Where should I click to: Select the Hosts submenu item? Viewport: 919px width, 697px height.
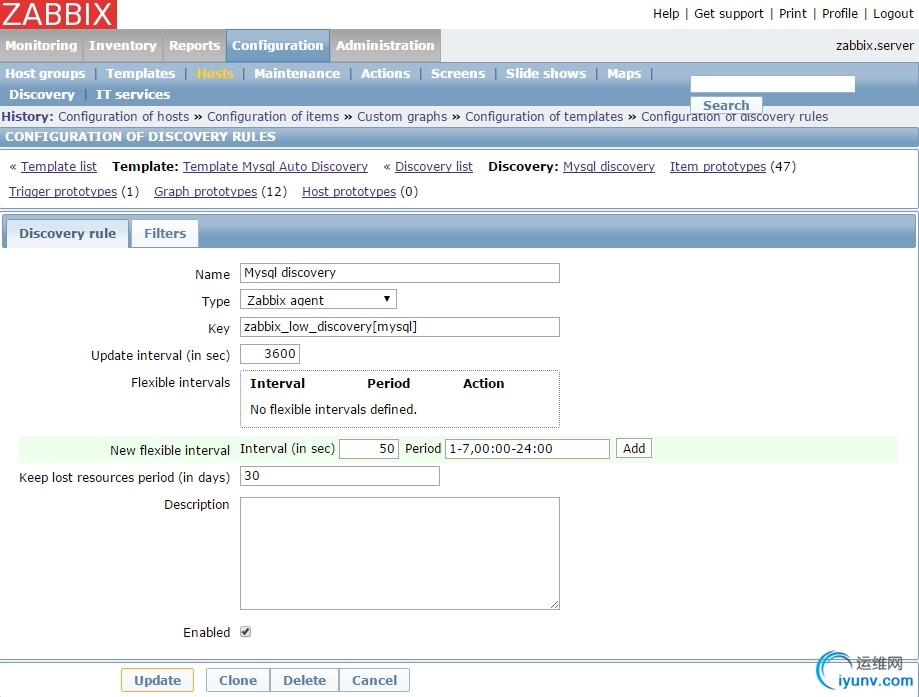click(x=215, y=73)
